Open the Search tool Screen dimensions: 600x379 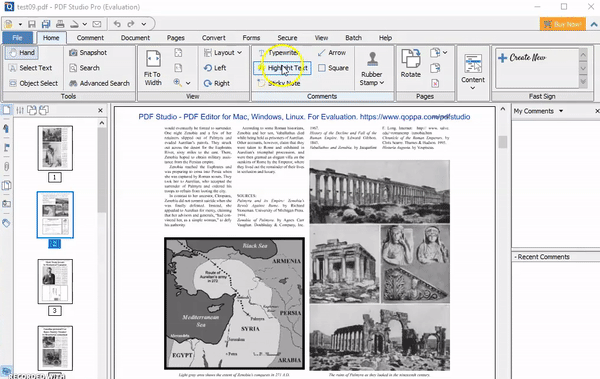click(84, 68)
